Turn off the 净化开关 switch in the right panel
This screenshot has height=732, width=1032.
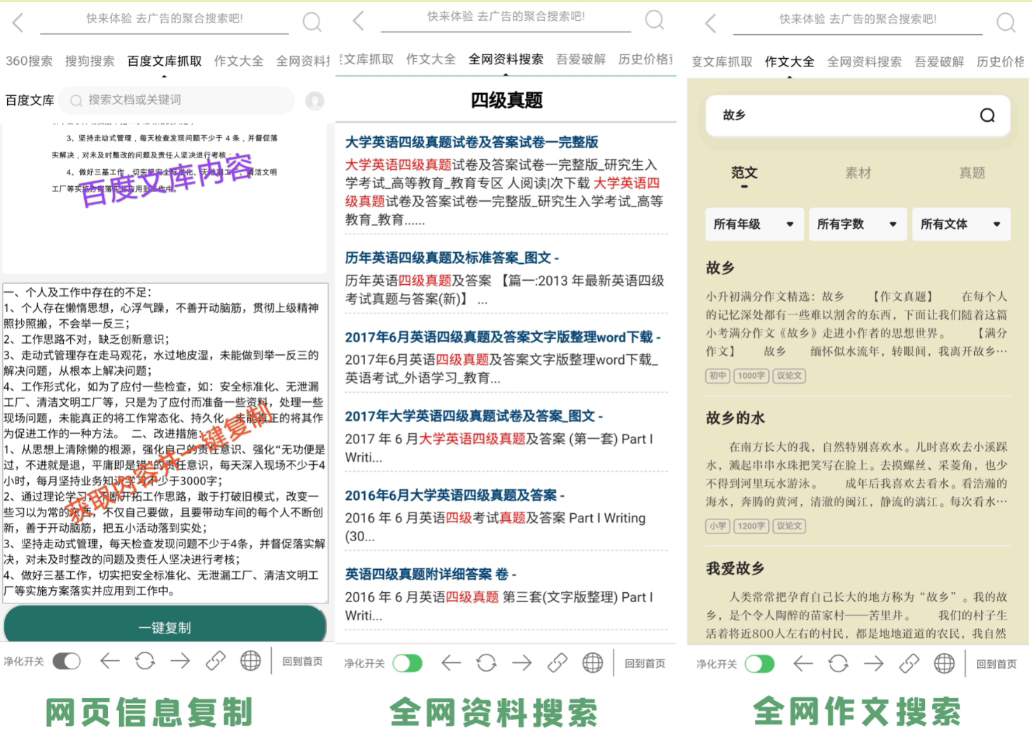coord(759,664)
